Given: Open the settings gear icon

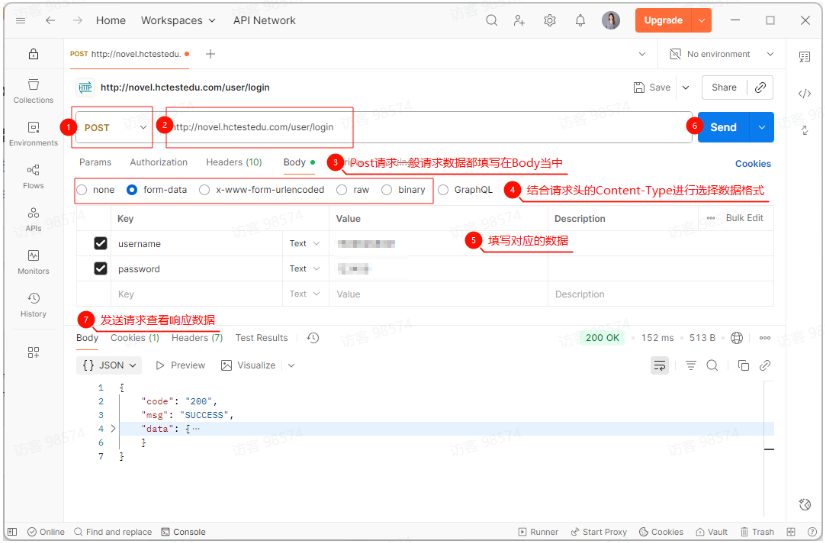Looking at the screenshot, I should point(550,21).
